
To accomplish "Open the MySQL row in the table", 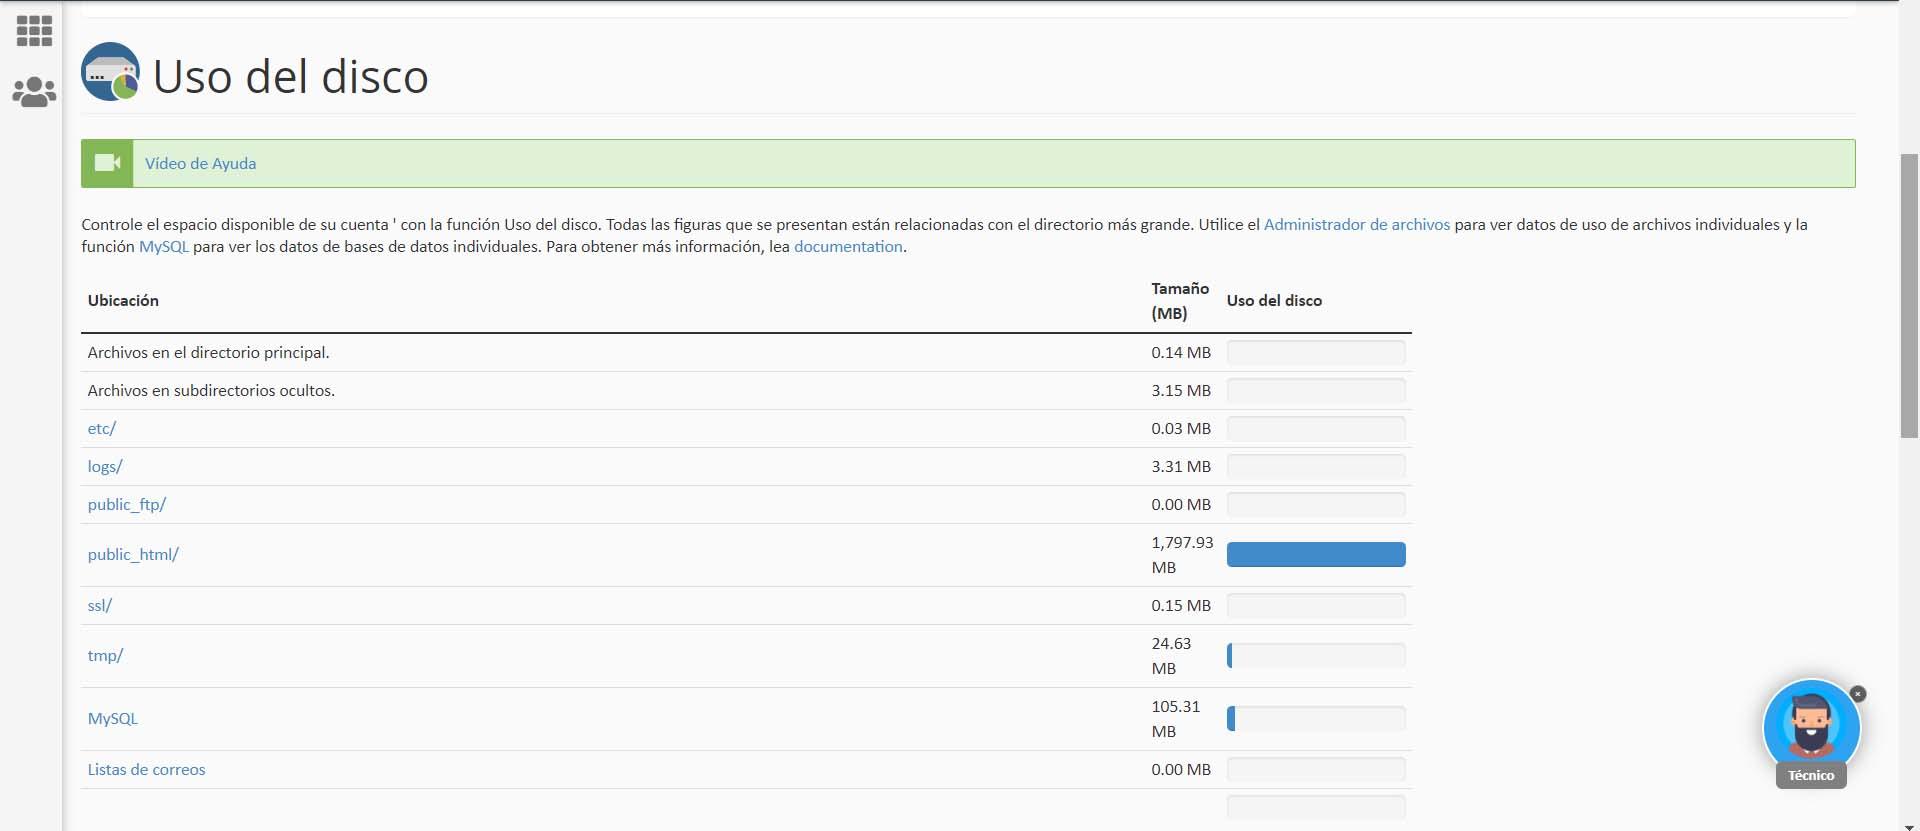I will (113, 719).
